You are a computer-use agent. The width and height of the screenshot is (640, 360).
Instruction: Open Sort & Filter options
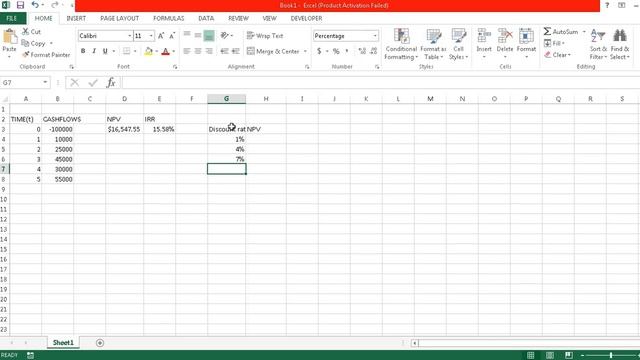coord(598,44)
